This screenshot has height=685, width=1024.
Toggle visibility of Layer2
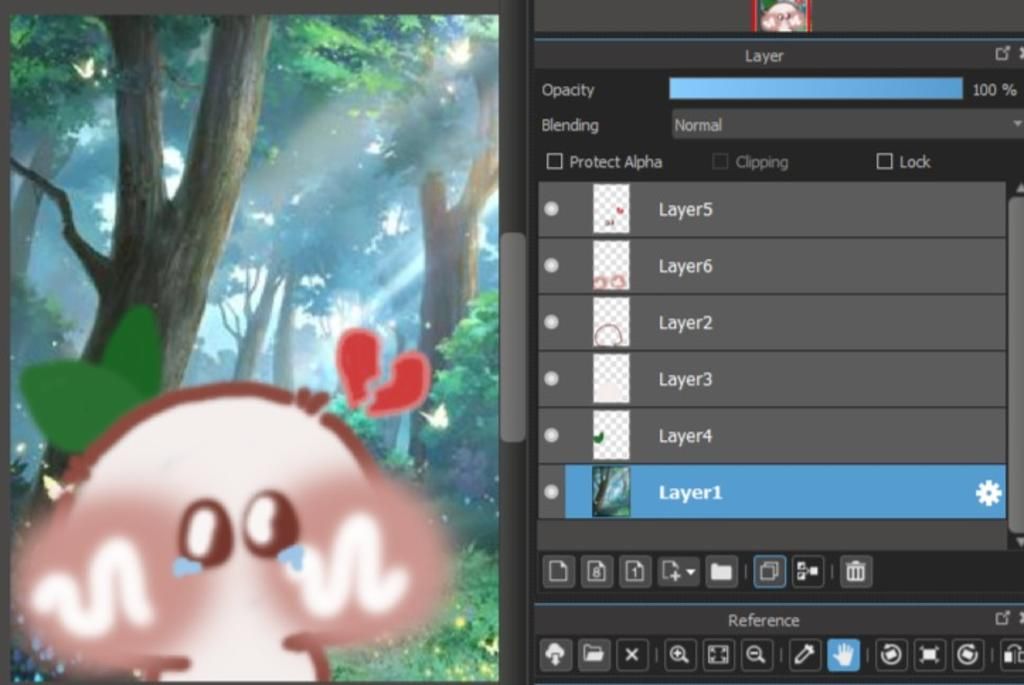pyautogui.click(x=552, y=323)
